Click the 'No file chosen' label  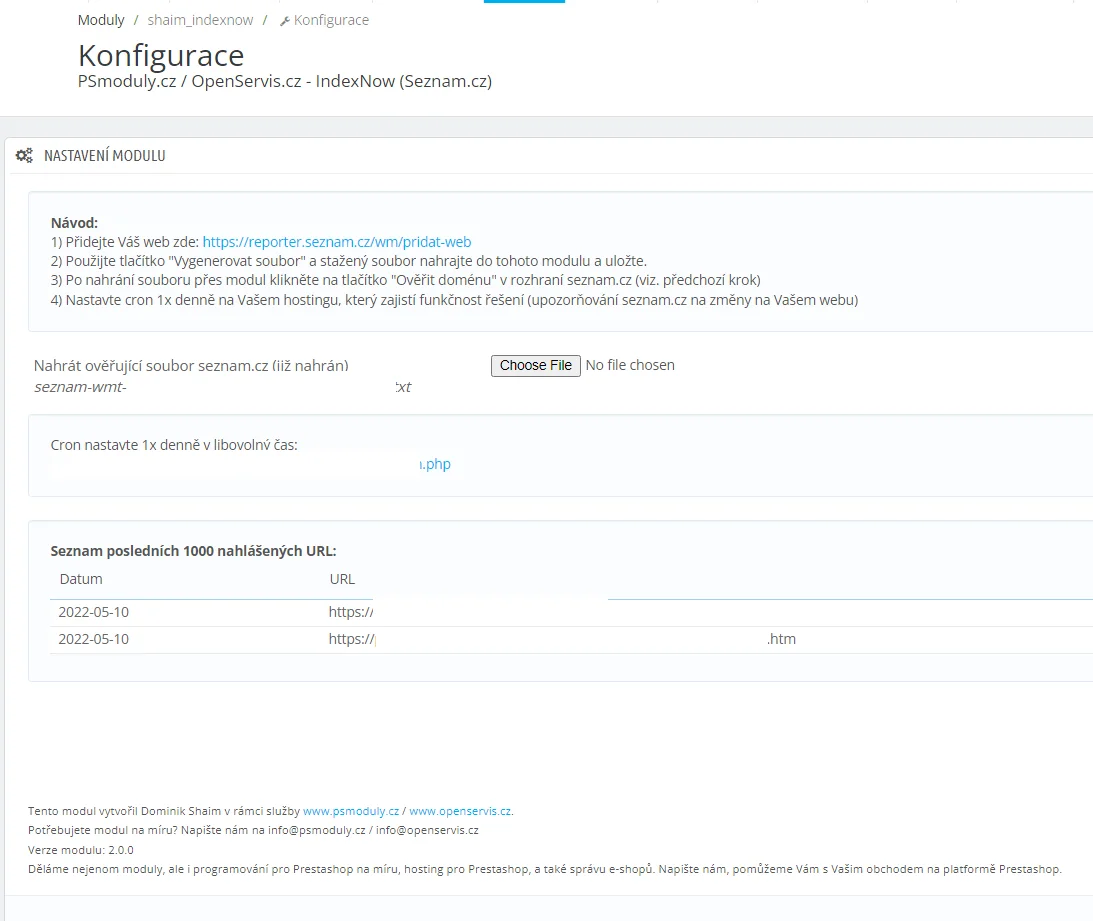[630, 365]
